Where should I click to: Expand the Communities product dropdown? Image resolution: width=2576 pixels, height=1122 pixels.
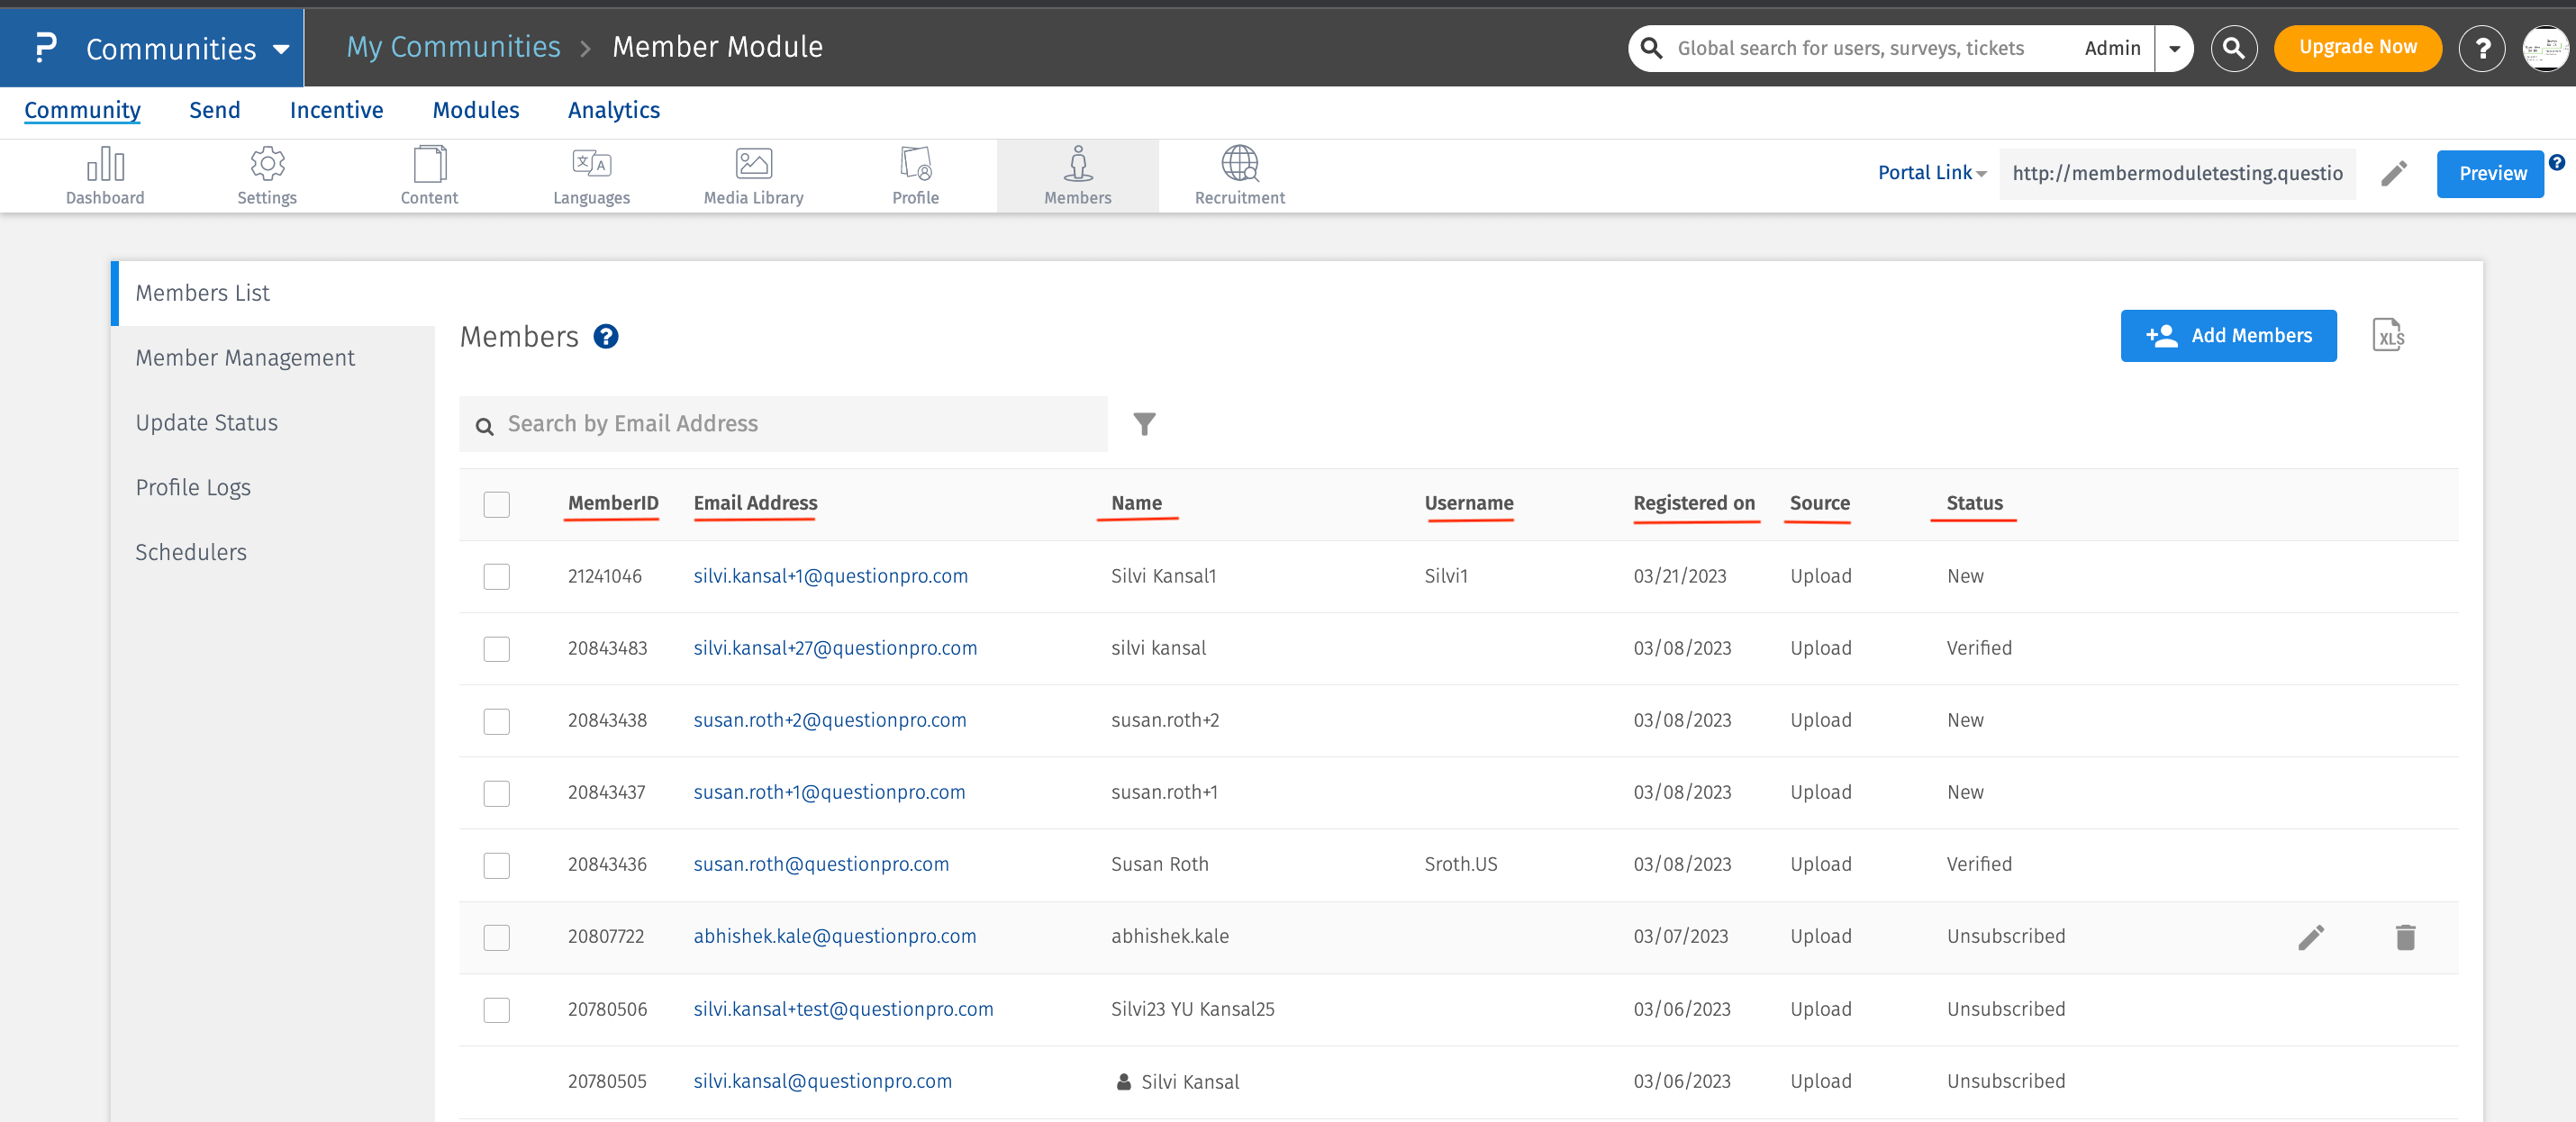[281, 49]
